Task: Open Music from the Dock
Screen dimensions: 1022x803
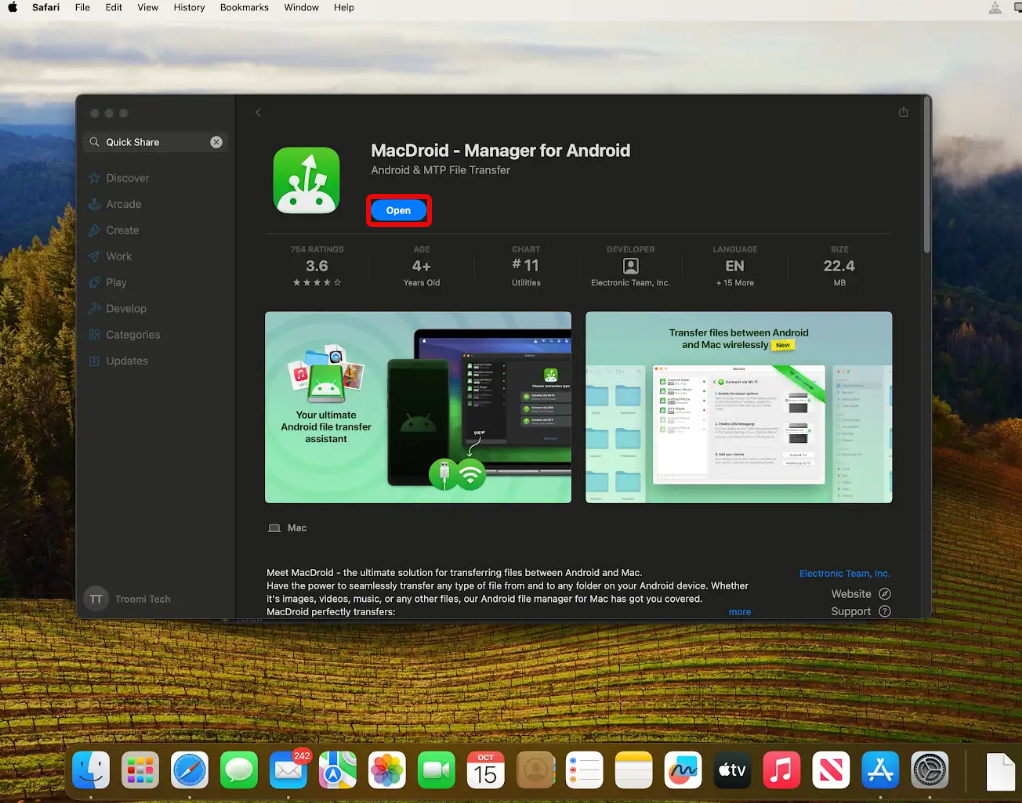Action: click(781, 770)
